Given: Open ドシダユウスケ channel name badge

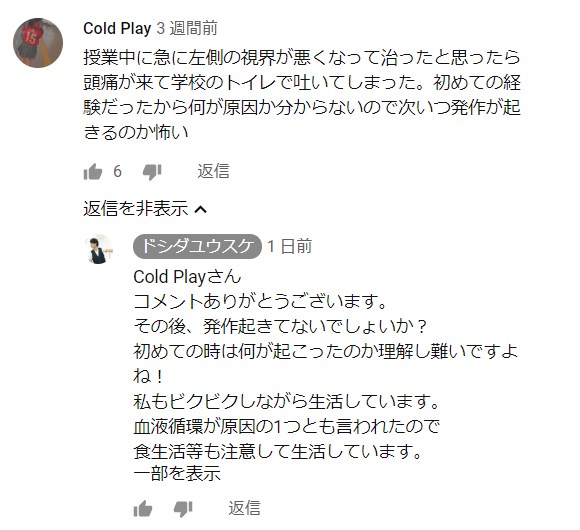Looking at the screenshot, I should [x=197, y=246].
